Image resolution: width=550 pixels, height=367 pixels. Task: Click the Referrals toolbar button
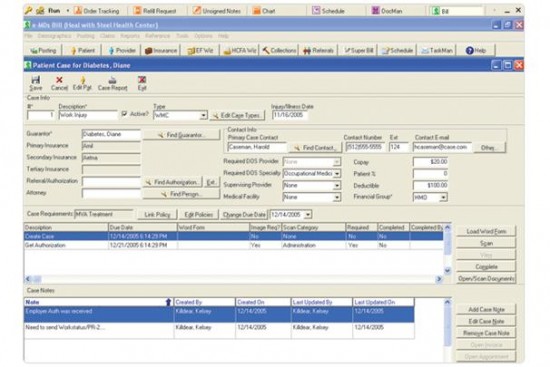[318, 51]
